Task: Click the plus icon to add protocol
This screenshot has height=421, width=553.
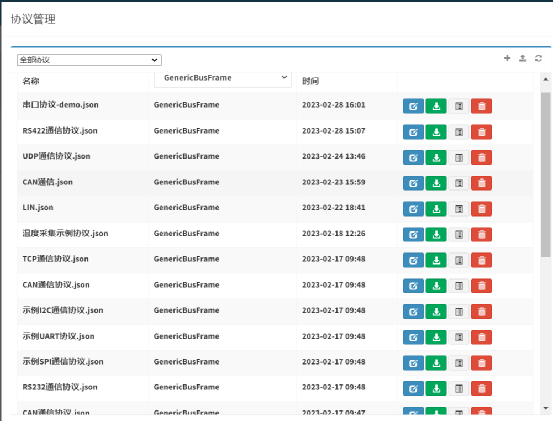Action: coord(507,58)
